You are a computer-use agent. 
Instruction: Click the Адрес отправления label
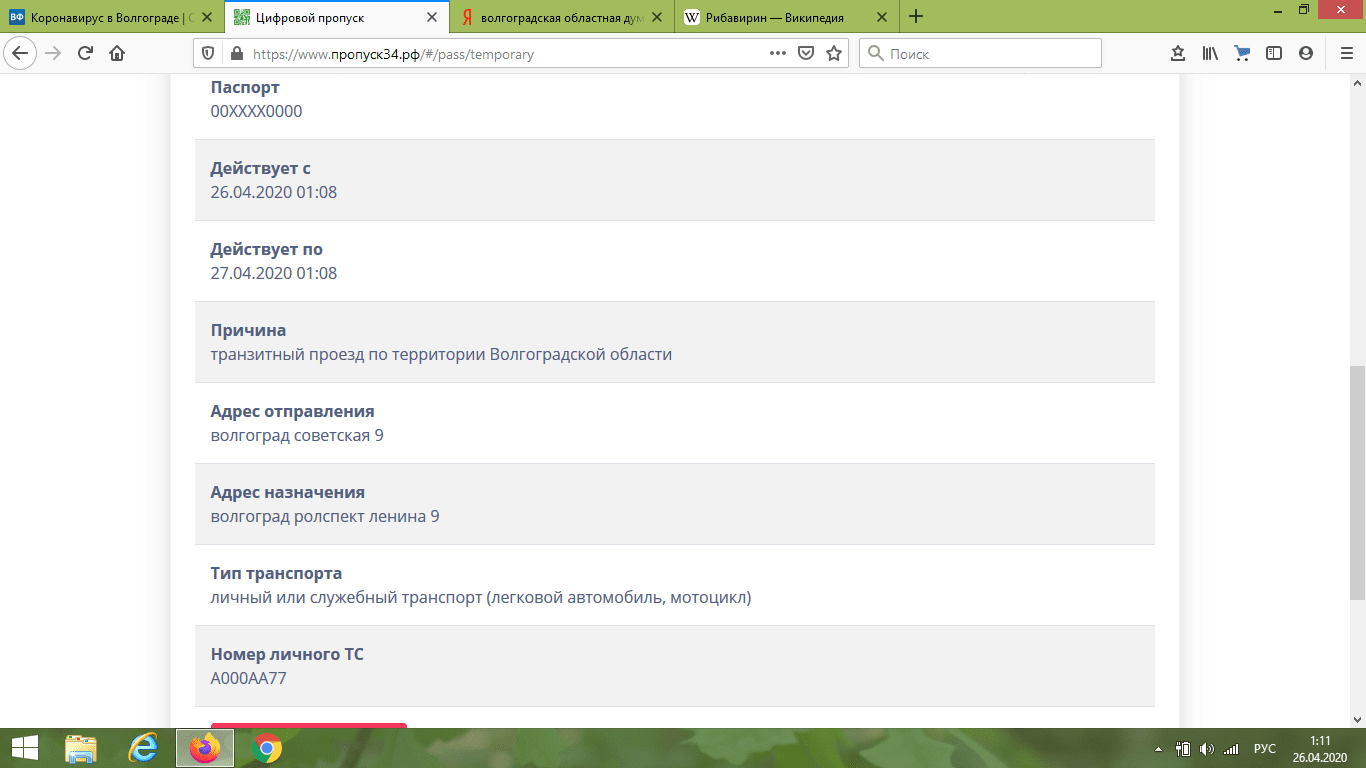[x=293, y=411]
